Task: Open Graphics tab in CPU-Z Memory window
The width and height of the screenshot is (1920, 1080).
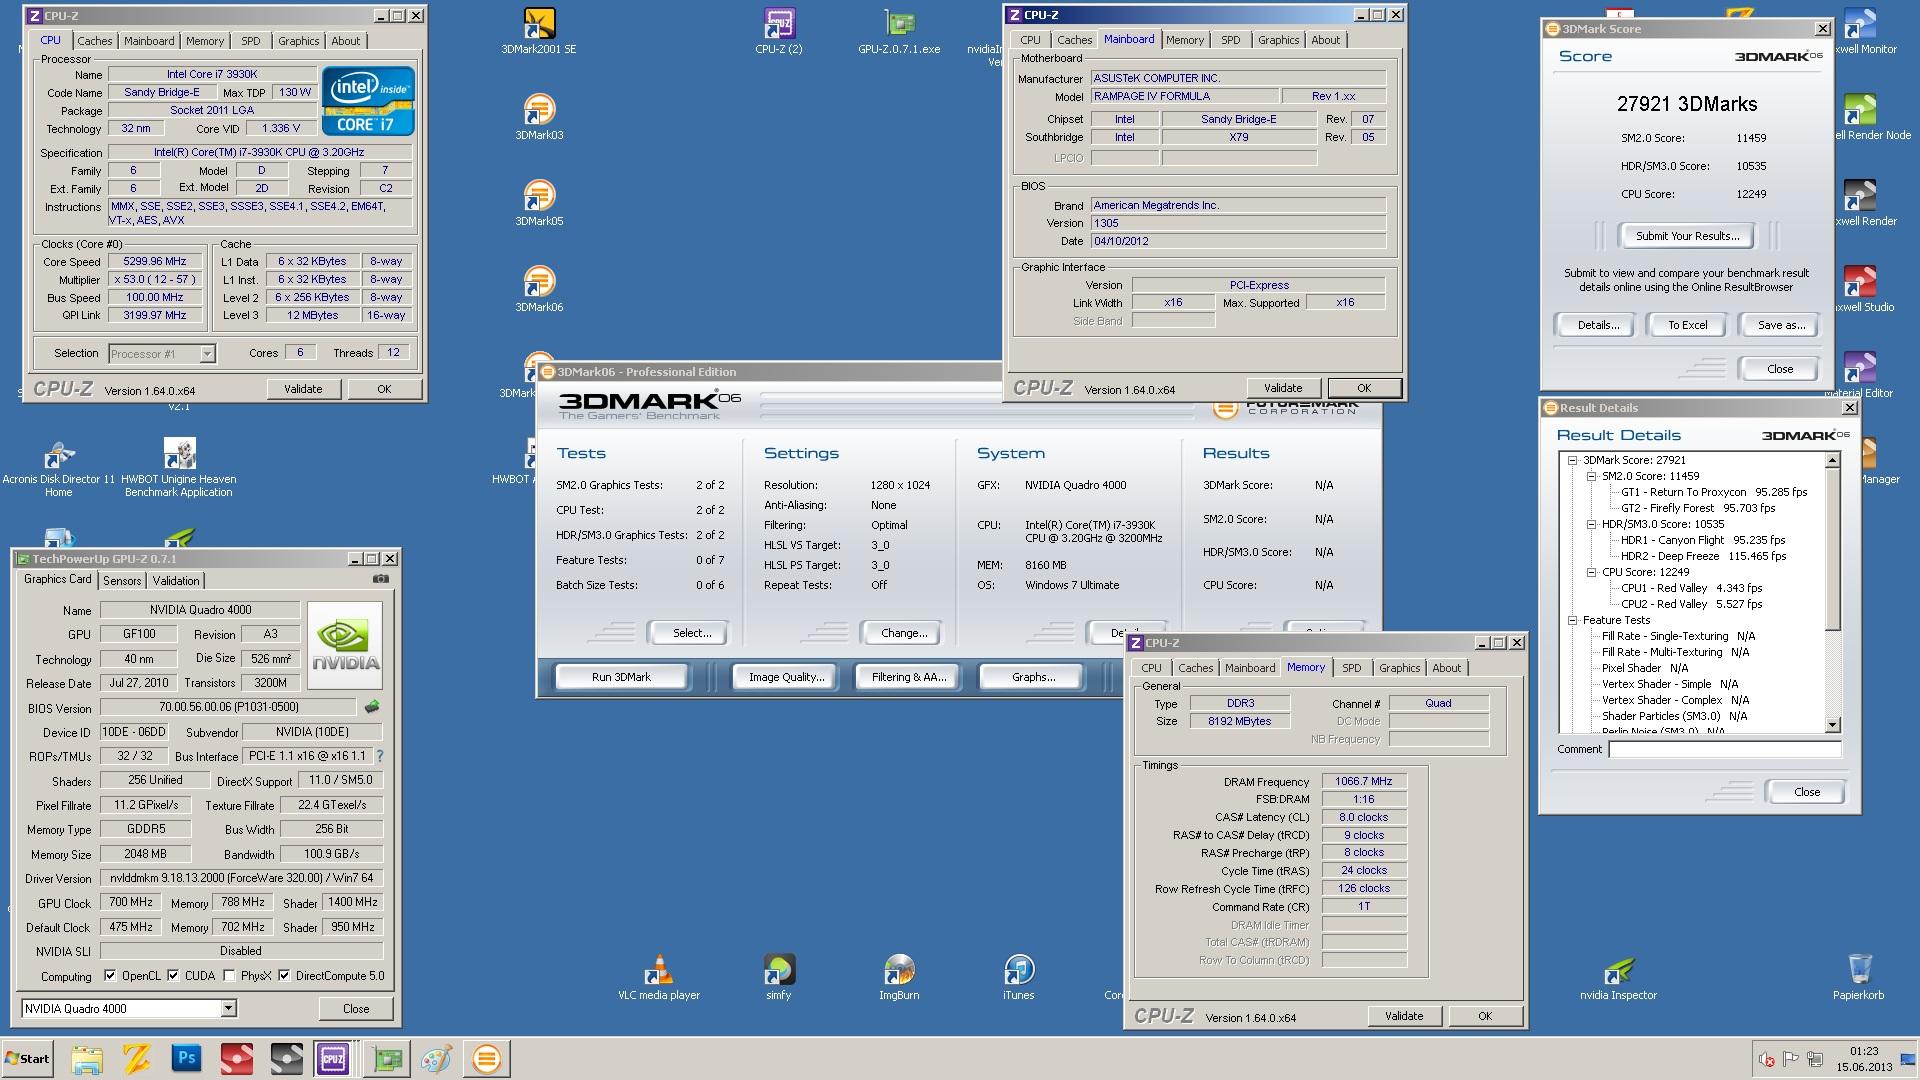Action: tap(1399, 668)
